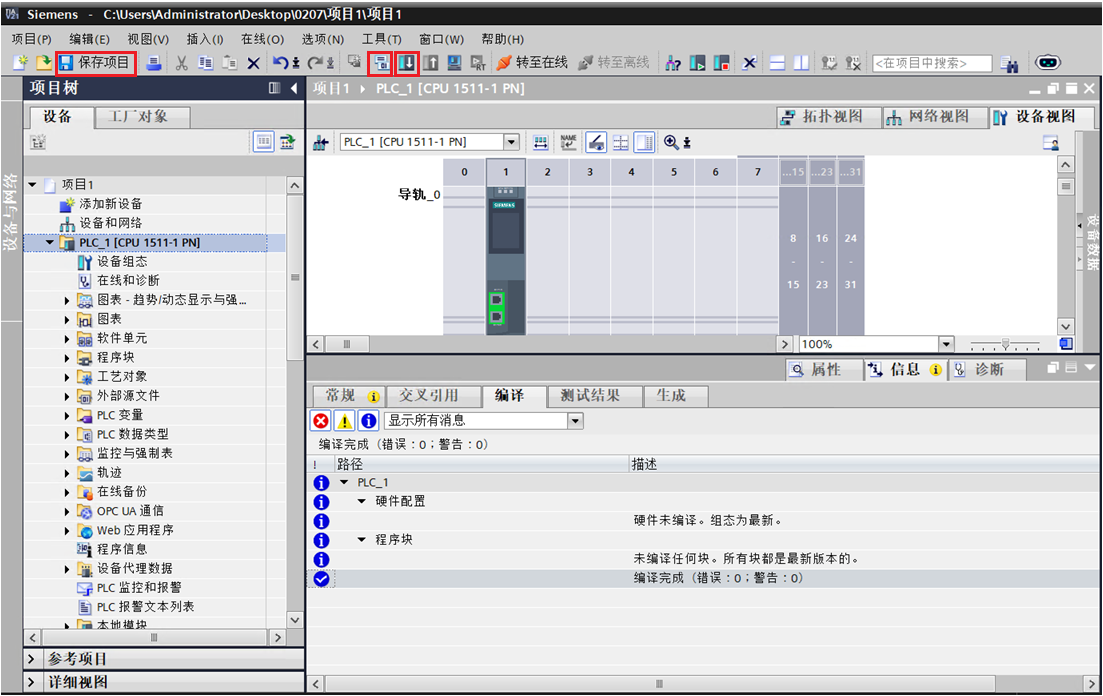1103x696 pixels.
Task: Select the 工厂对象 tab in project tree
Action: [x=143, y=117]
